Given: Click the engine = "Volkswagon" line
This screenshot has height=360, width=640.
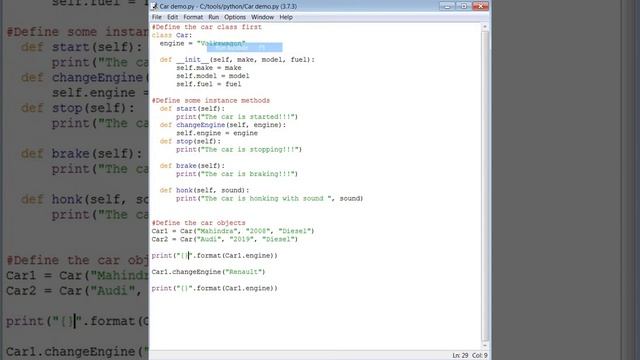Looking at the screenshot, I should (x=202, y=43).
